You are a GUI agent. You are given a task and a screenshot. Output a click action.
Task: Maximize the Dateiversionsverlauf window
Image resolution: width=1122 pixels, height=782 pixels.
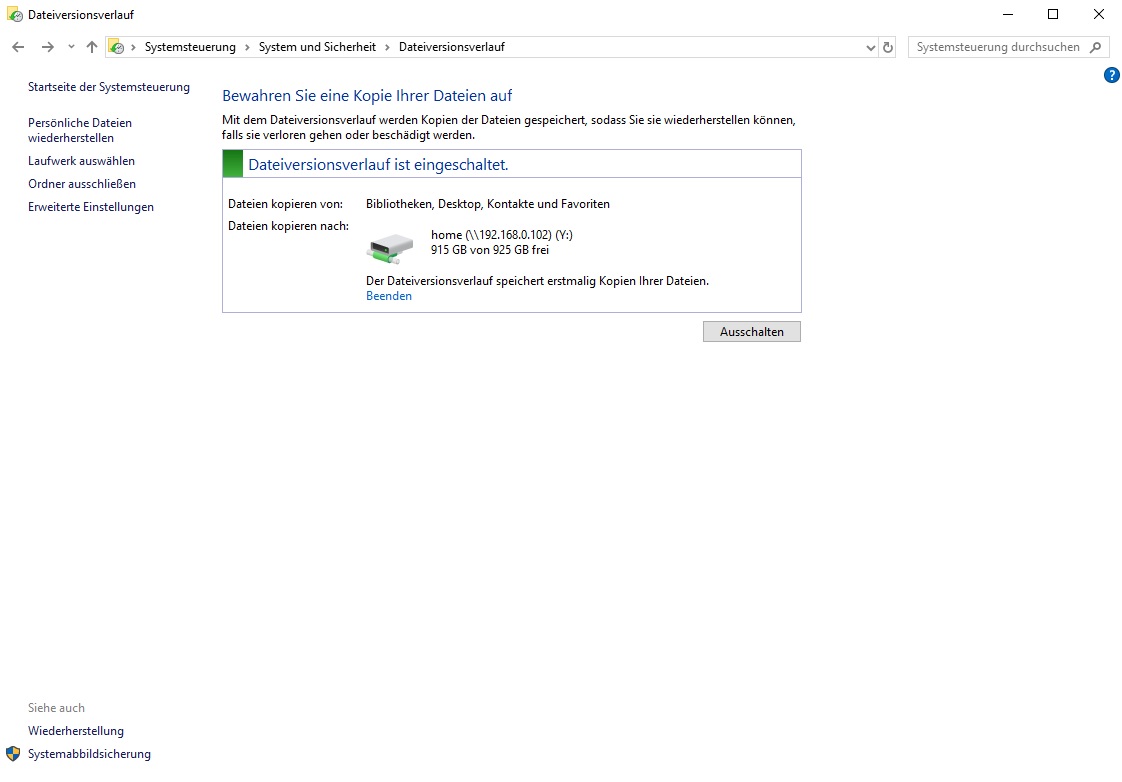click(x=1053, y=14)
